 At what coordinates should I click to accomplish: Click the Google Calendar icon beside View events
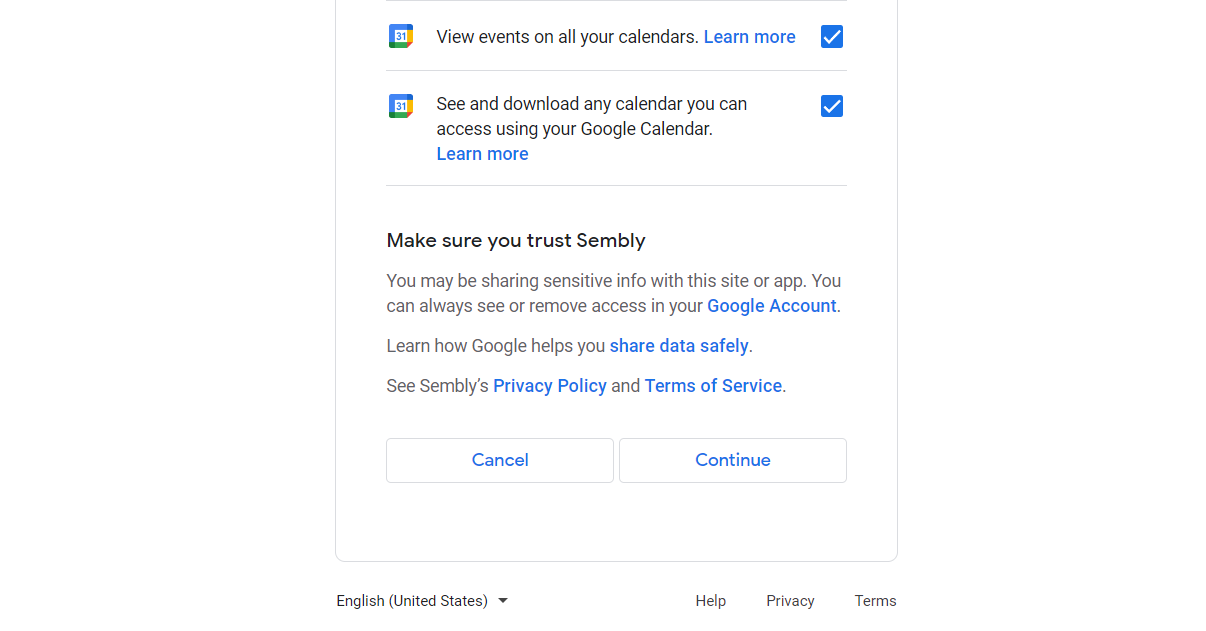point(401,36)
